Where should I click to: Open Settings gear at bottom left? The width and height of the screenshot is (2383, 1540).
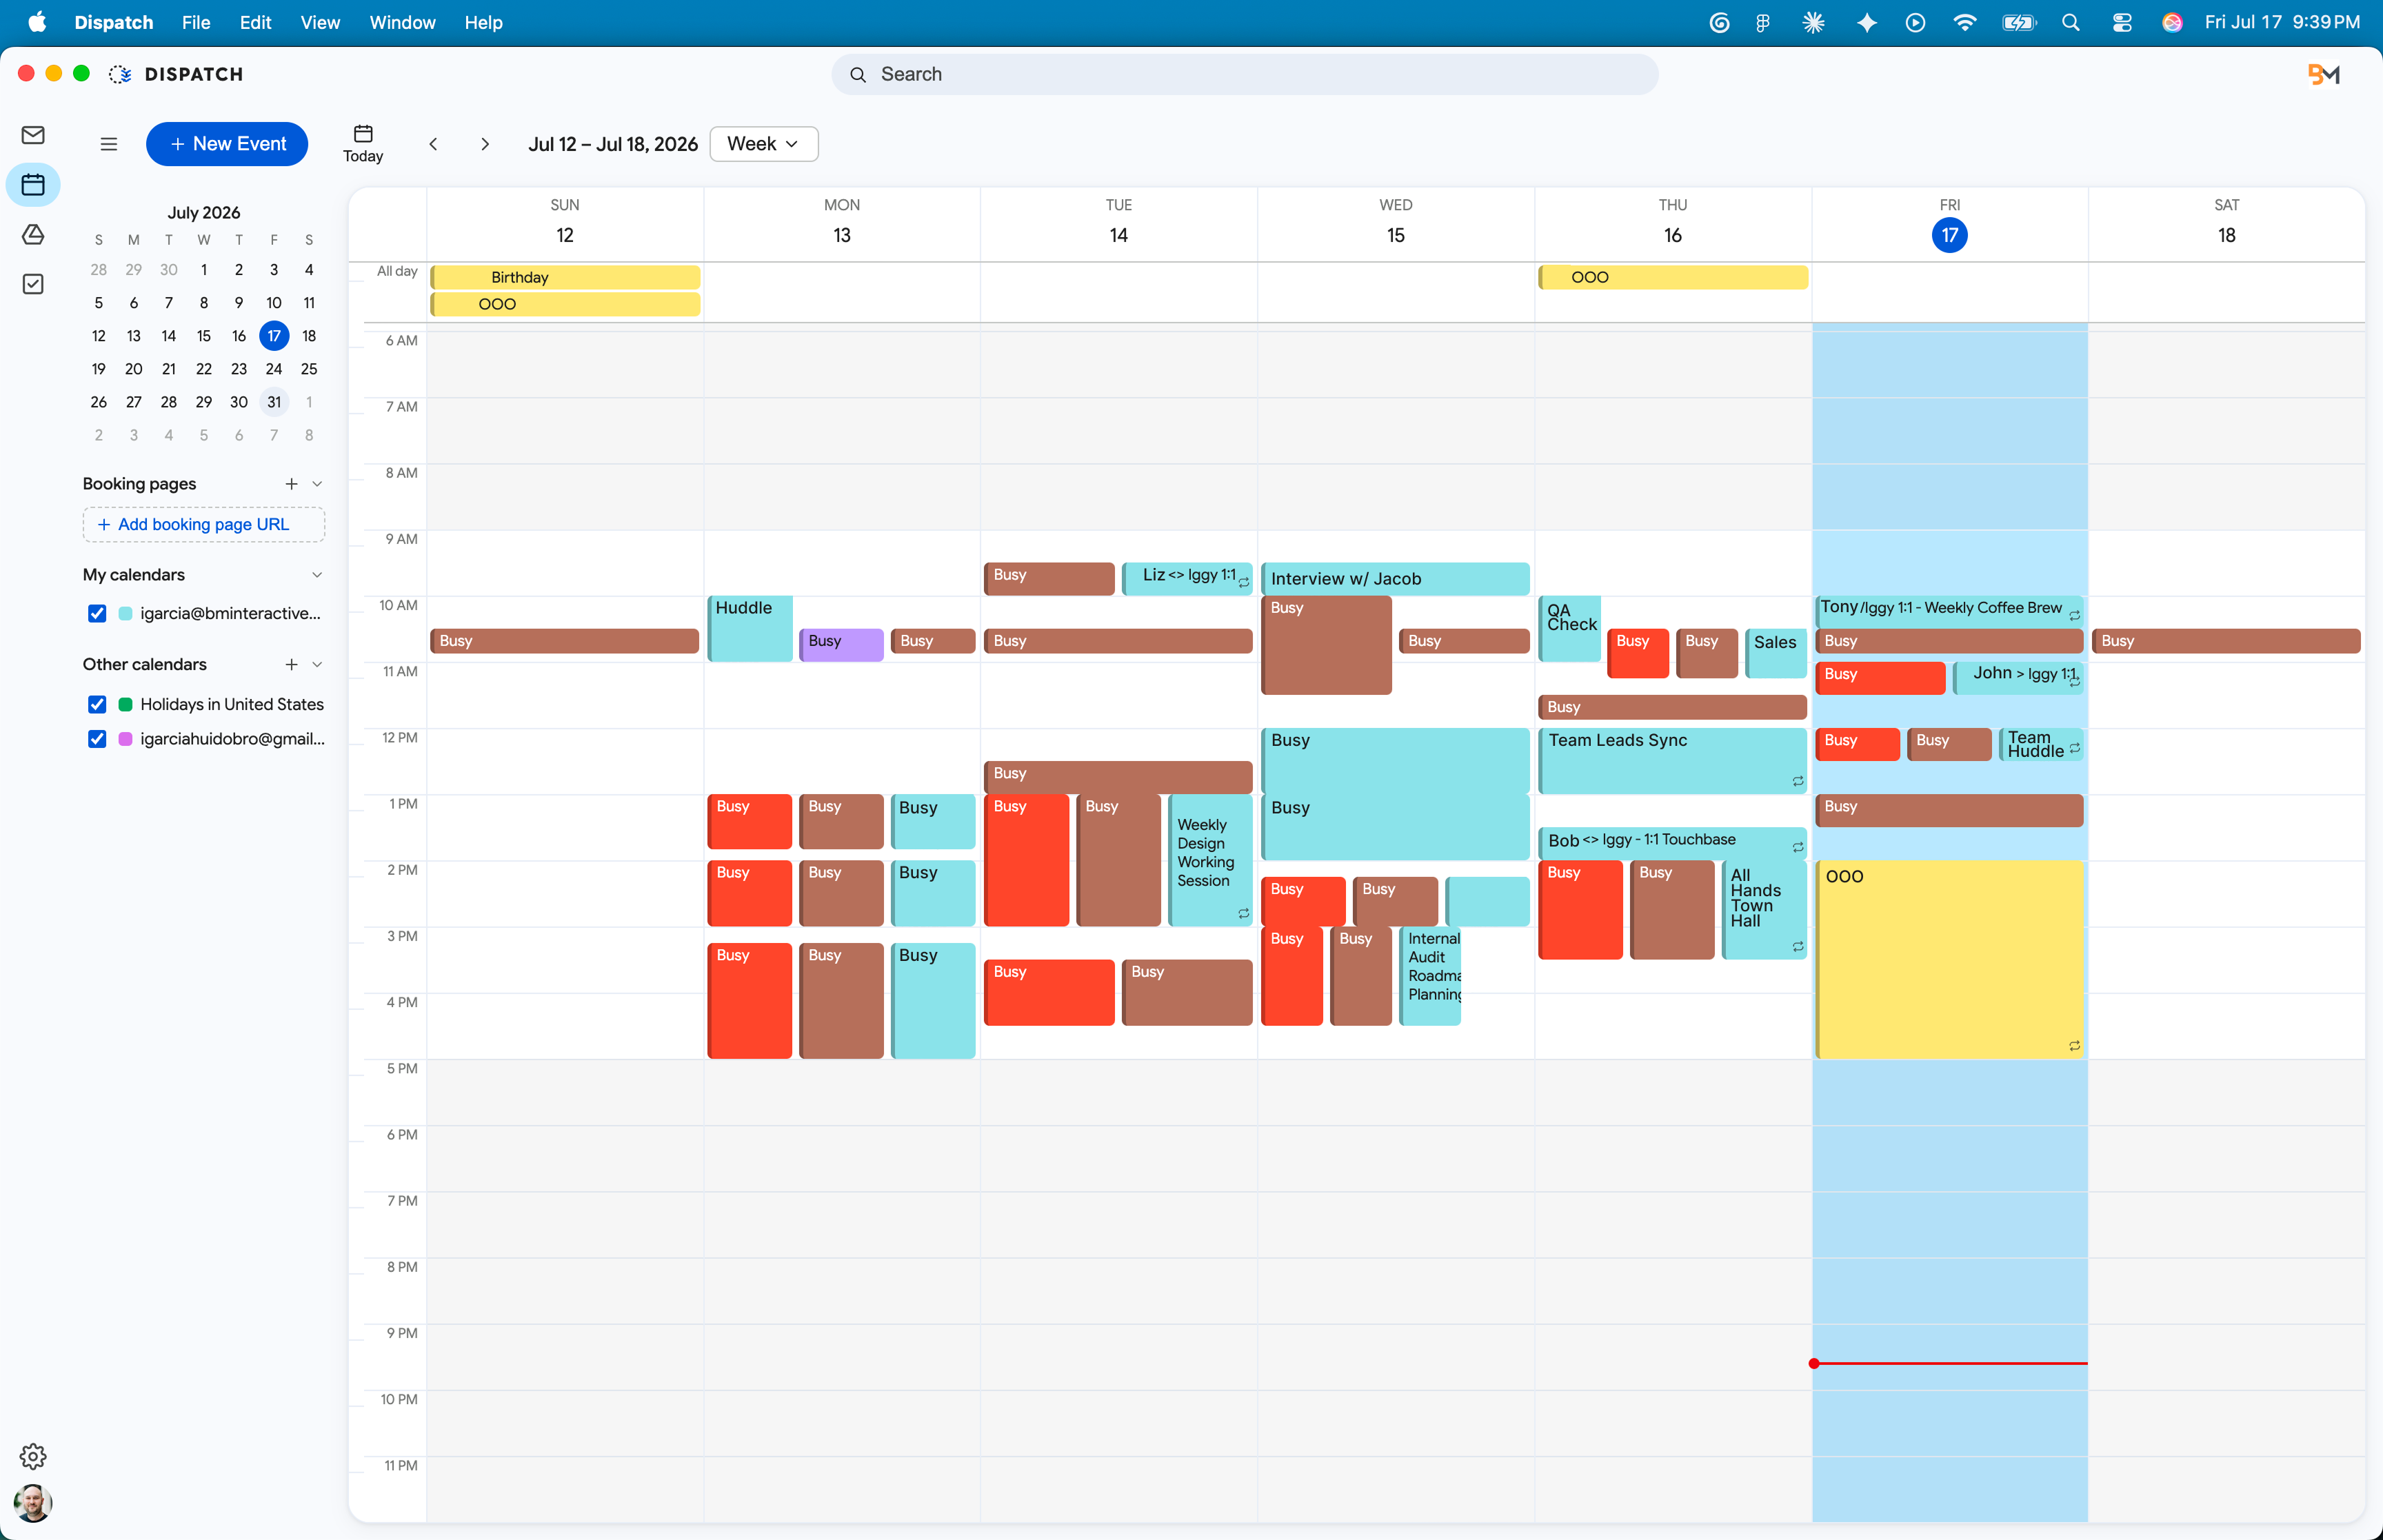(x=33, y=1456)
